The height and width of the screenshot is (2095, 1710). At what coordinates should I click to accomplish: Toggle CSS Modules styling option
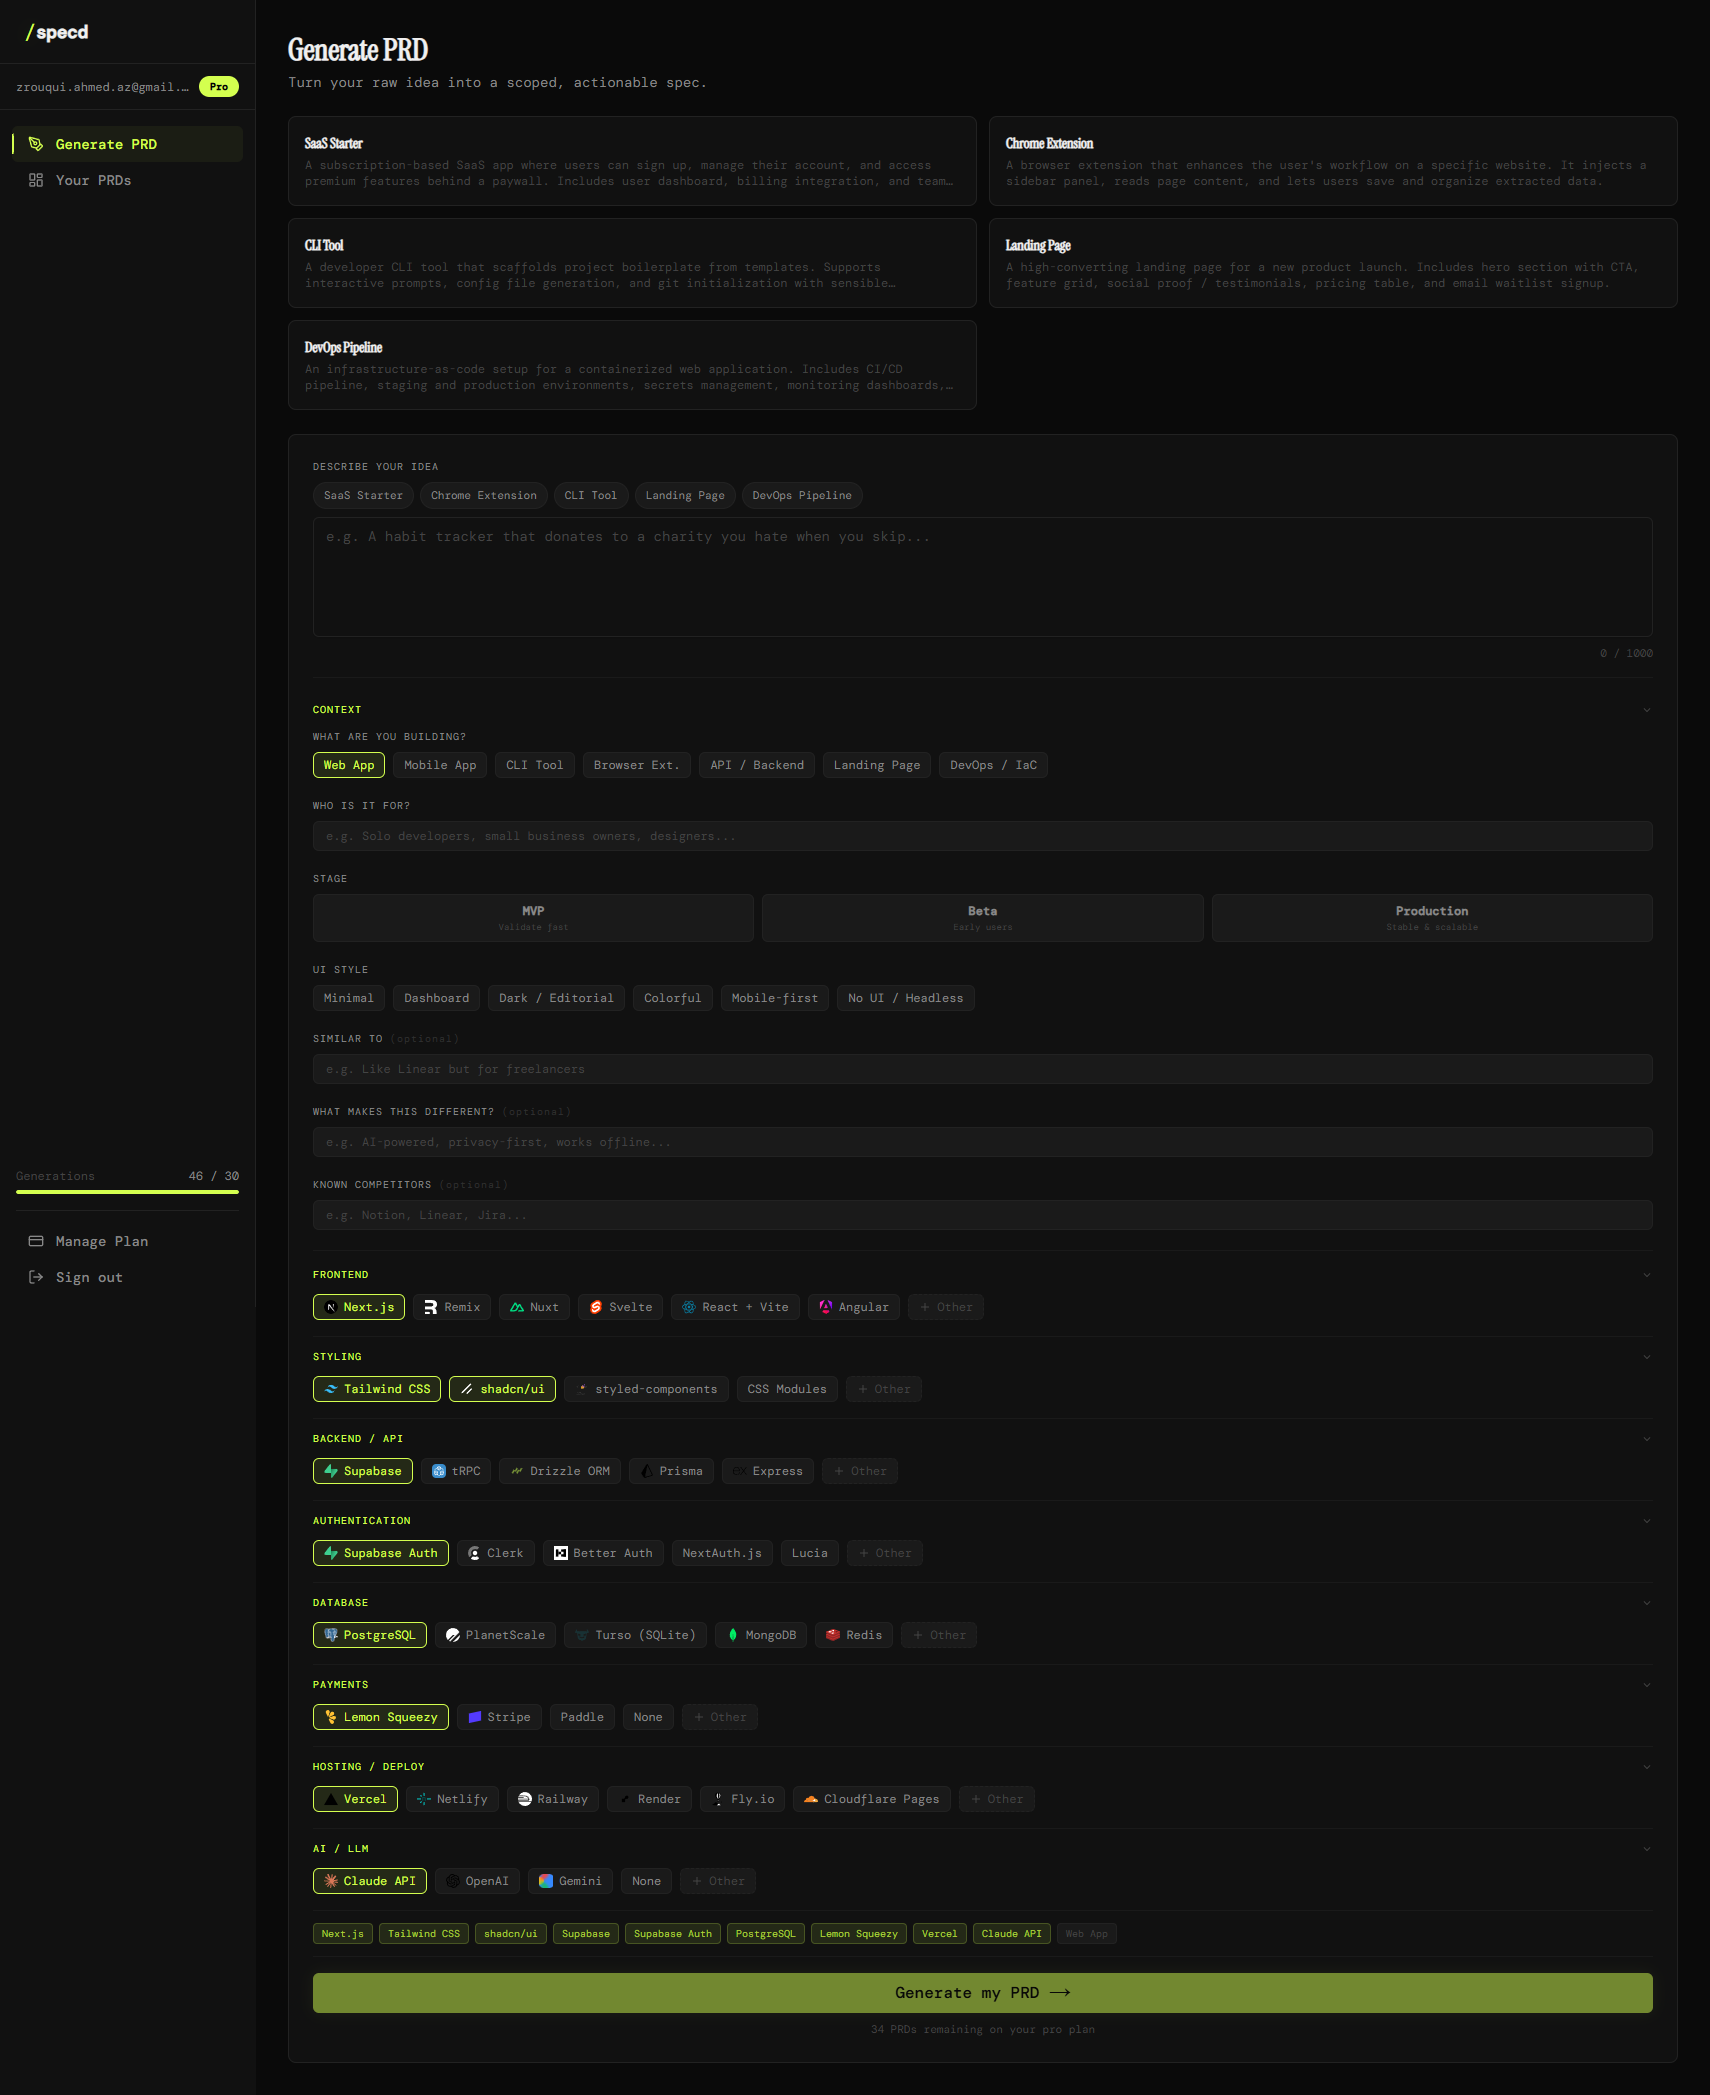click(x=787, y=1389)
